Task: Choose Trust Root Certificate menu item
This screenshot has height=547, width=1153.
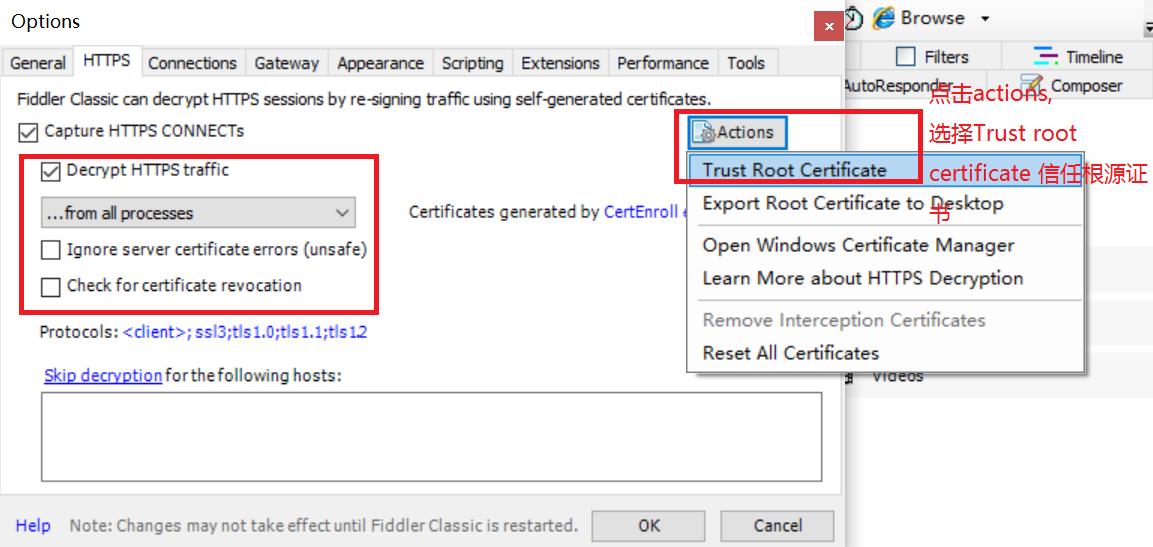Action: pos(885,170)
